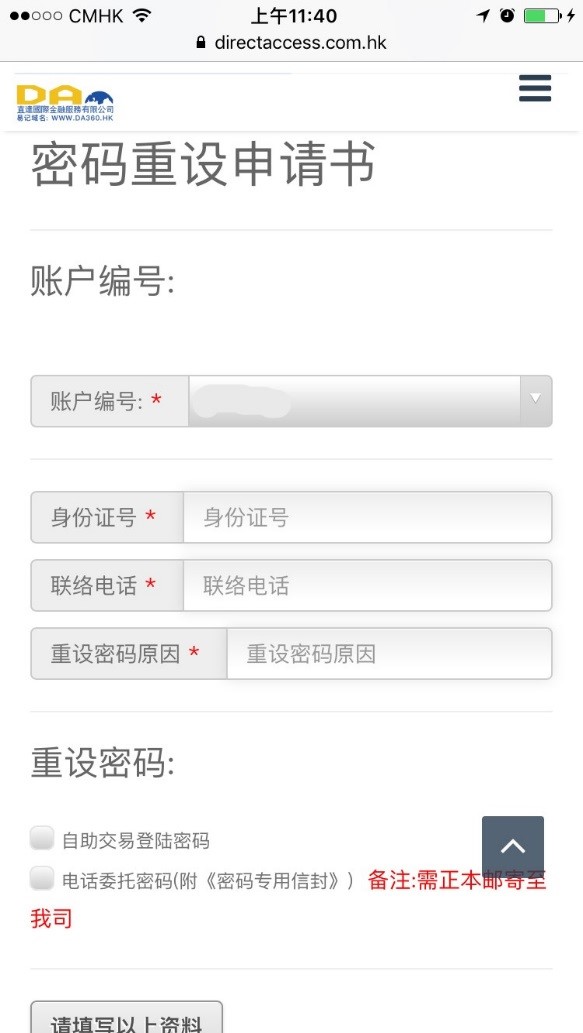Tap the scroll-to-top arrow button

[x=513, y=846]
